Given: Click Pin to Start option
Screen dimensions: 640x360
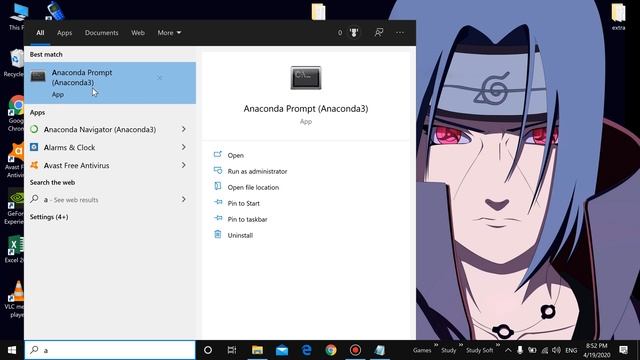Looking at the screenshot, I should [243, 203].
